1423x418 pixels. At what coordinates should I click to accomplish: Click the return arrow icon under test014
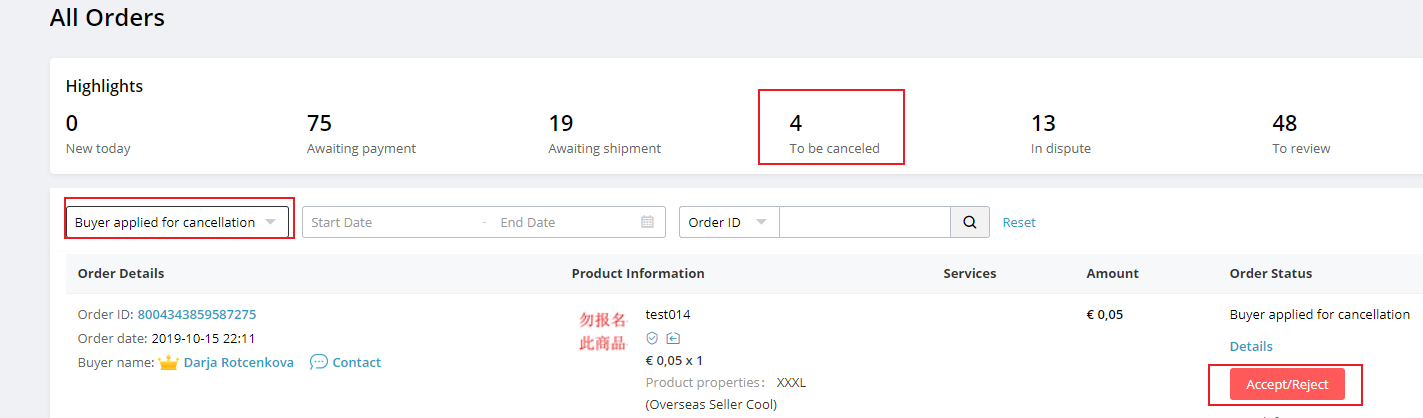pyautogui.click(x=673, y=338)
